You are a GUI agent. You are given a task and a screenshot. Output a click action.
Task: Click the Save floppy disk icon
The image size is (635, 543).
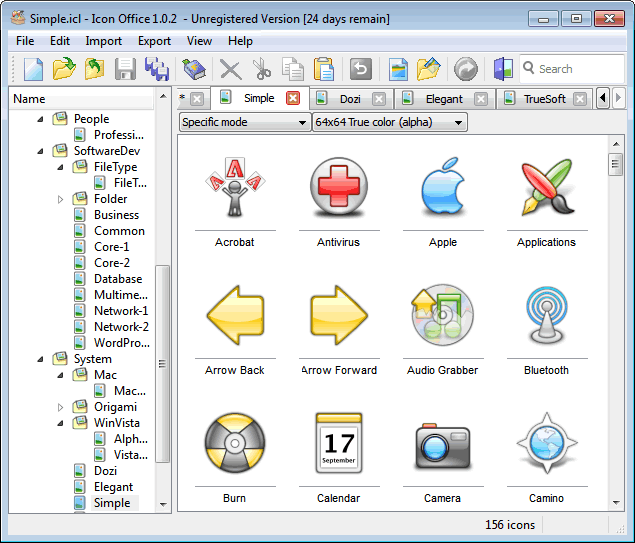[125, 69]
